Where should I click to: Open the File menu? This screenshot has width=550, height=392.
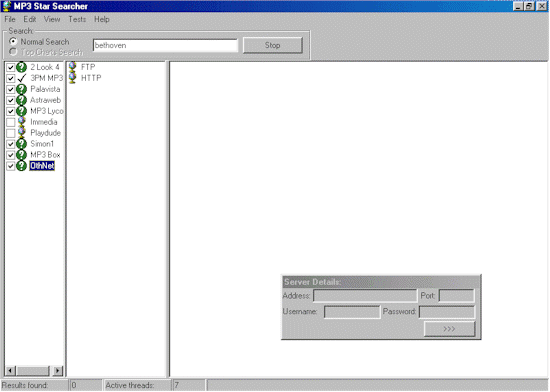coord(10,19)
